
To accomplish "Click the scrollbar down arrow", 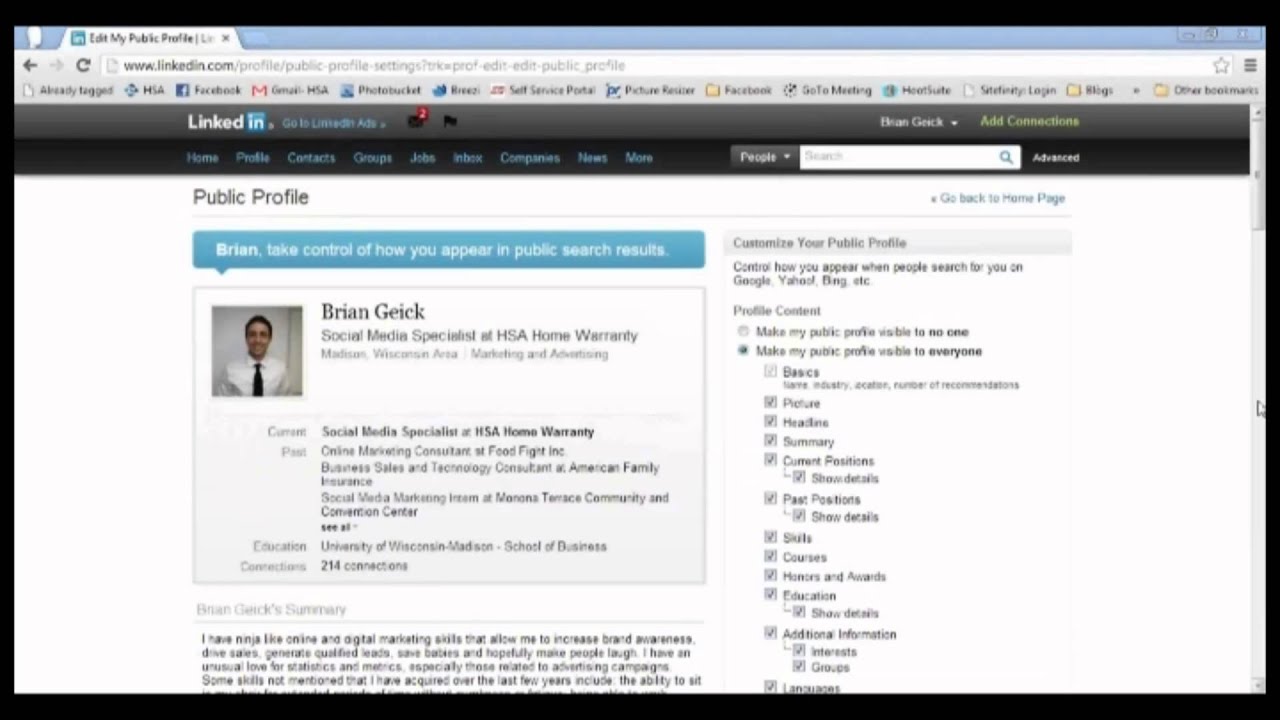I will [1258, 686].
